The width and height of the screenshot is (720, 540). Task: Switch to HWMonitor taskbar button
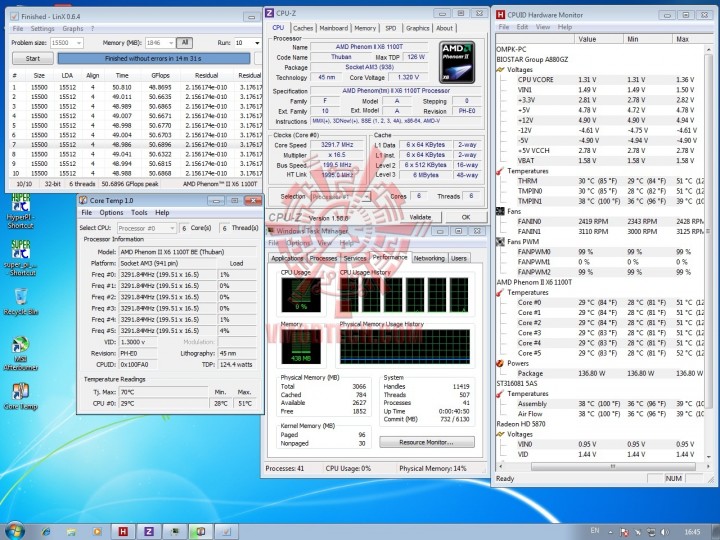123,532
